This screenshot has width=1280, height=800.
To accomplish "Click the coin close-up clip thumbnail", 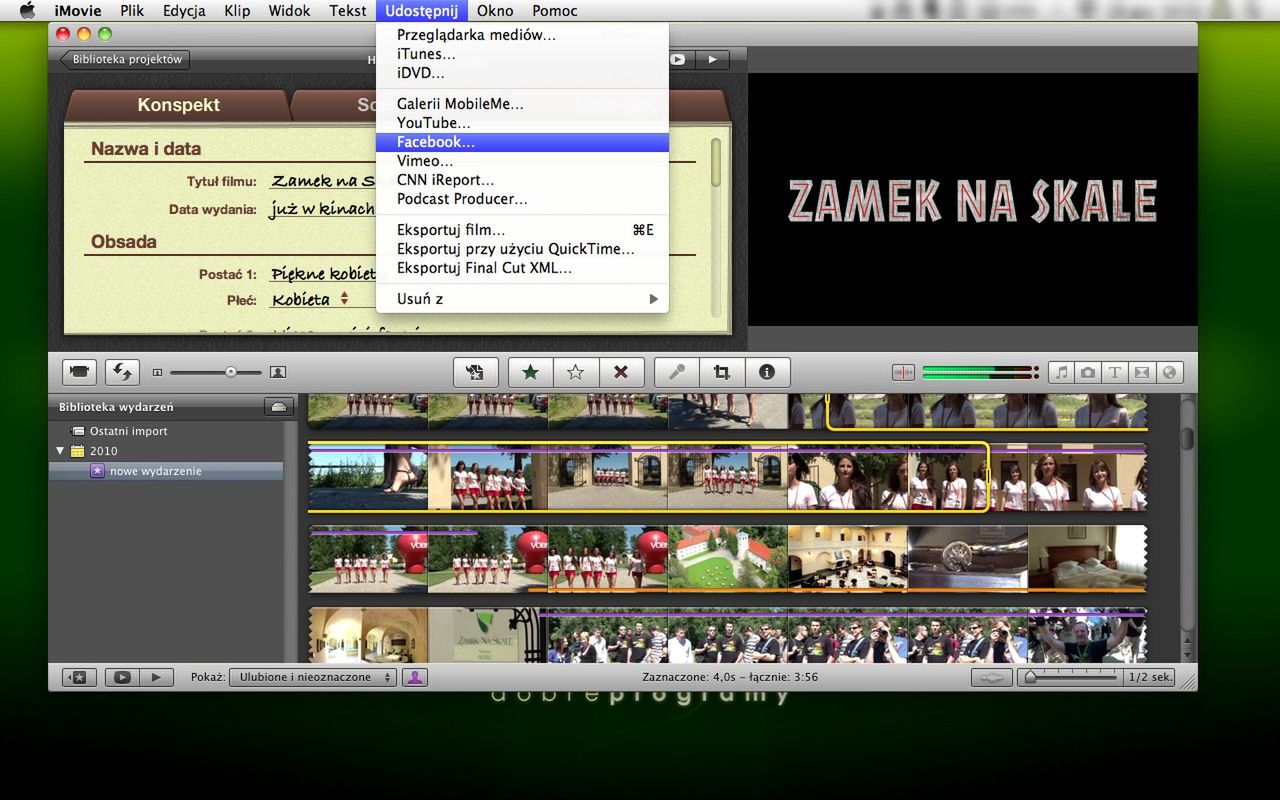I will click(968, 559).
